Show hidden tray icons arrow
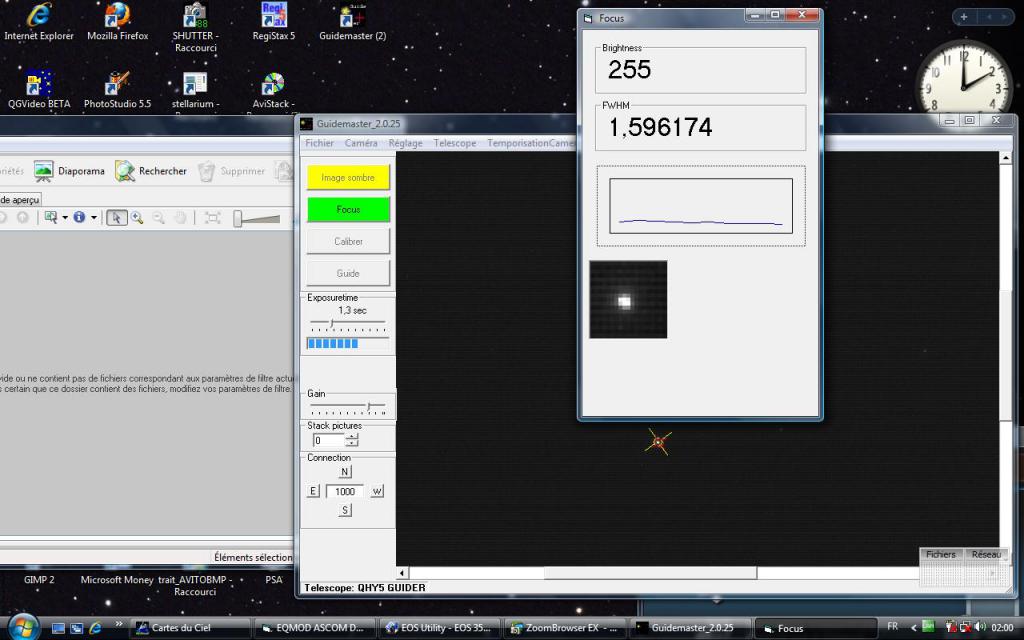This screenshot has height=640, width=1024. (914, 628)
